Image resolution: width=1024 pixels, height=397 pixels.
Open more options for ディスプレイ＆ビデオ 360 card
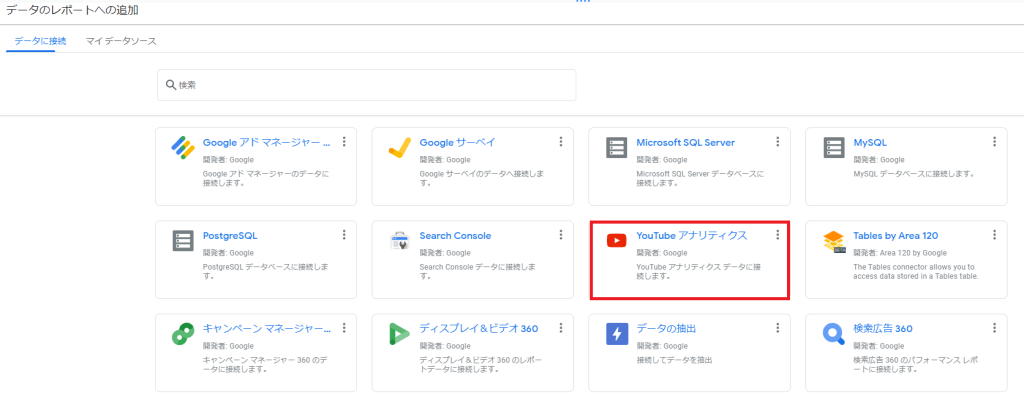(x=561, y=327)
